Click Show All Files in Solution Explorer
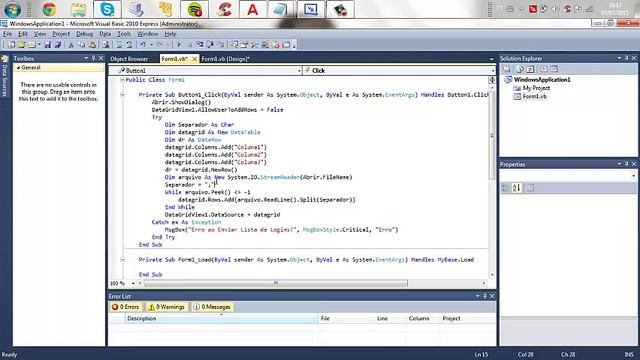Screen dimensions: 640x360 pos(520,69)
